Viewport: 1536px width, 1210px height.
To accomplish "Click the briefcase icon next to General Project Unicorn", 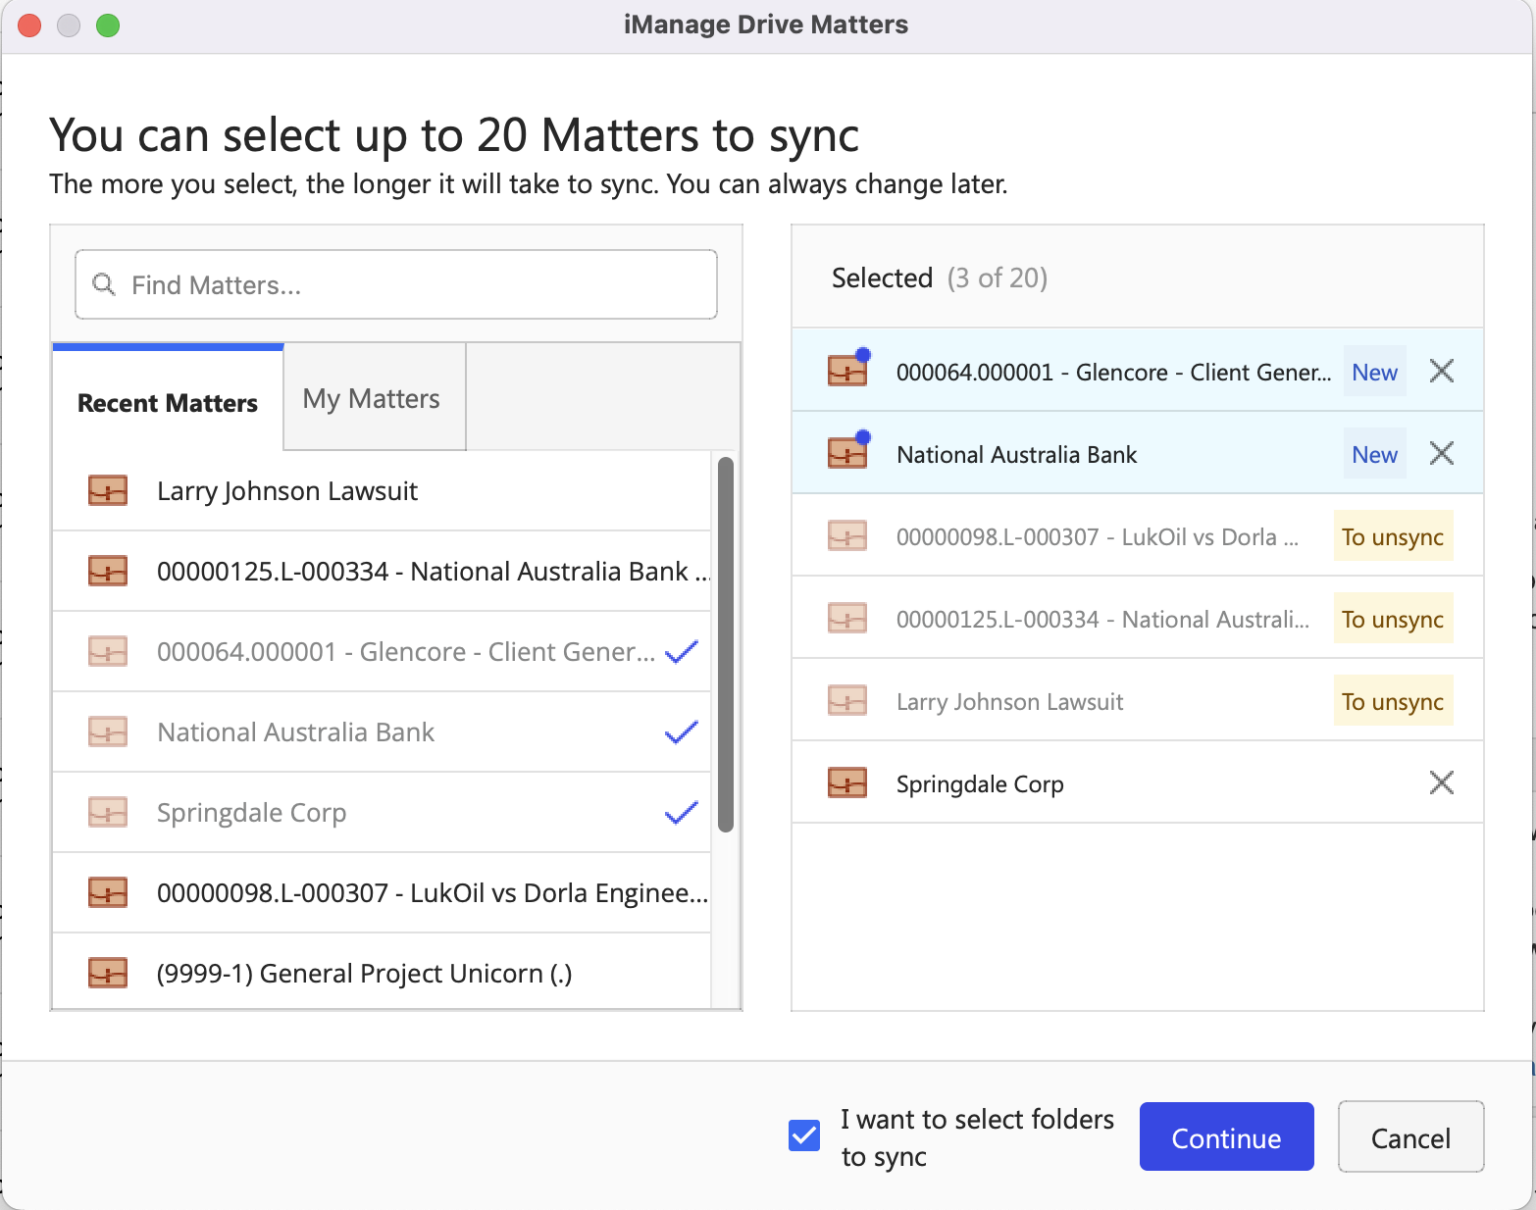I will point(107,972).
